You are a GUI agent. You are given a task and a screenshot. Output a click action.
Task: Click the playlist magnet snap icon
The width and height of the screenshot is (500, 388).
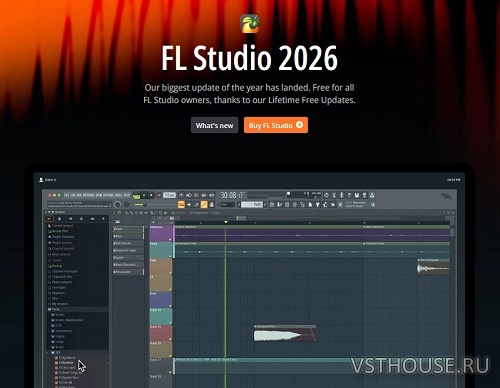point(119,213)
